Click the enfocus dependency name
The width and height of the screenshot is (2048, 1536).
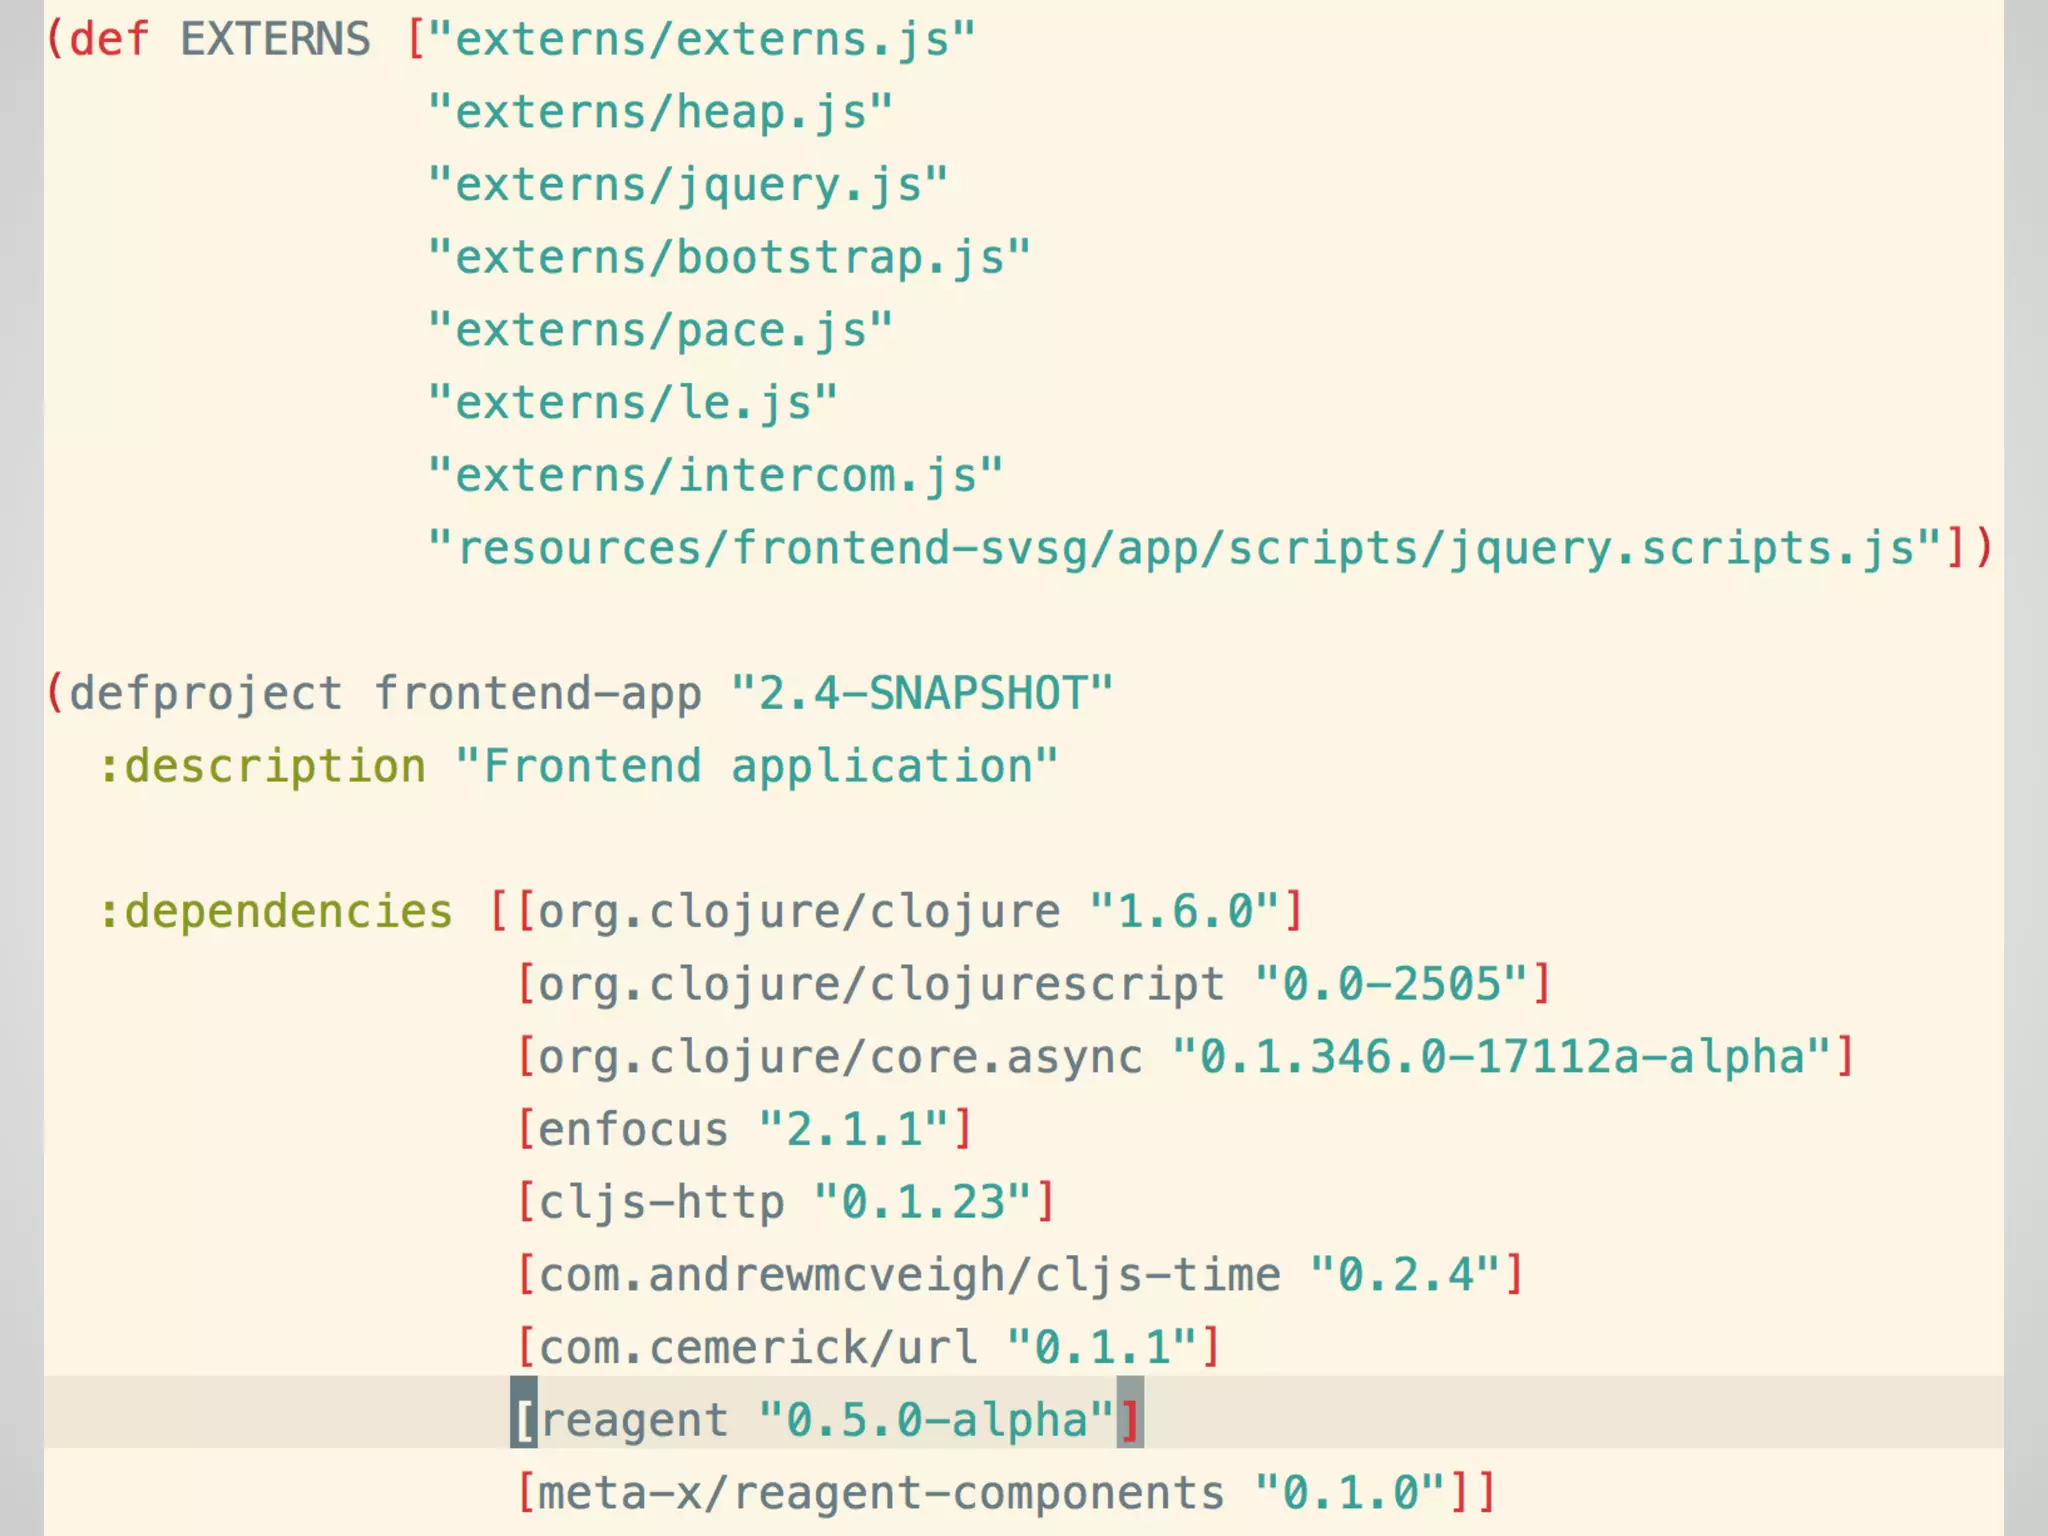point(633,1130)
